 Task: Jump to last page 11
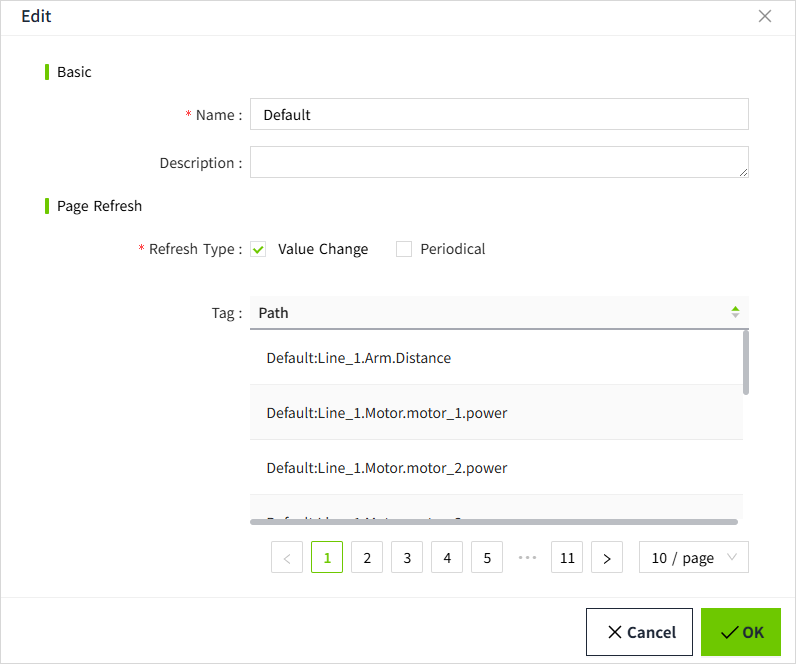tap(567, 558)
